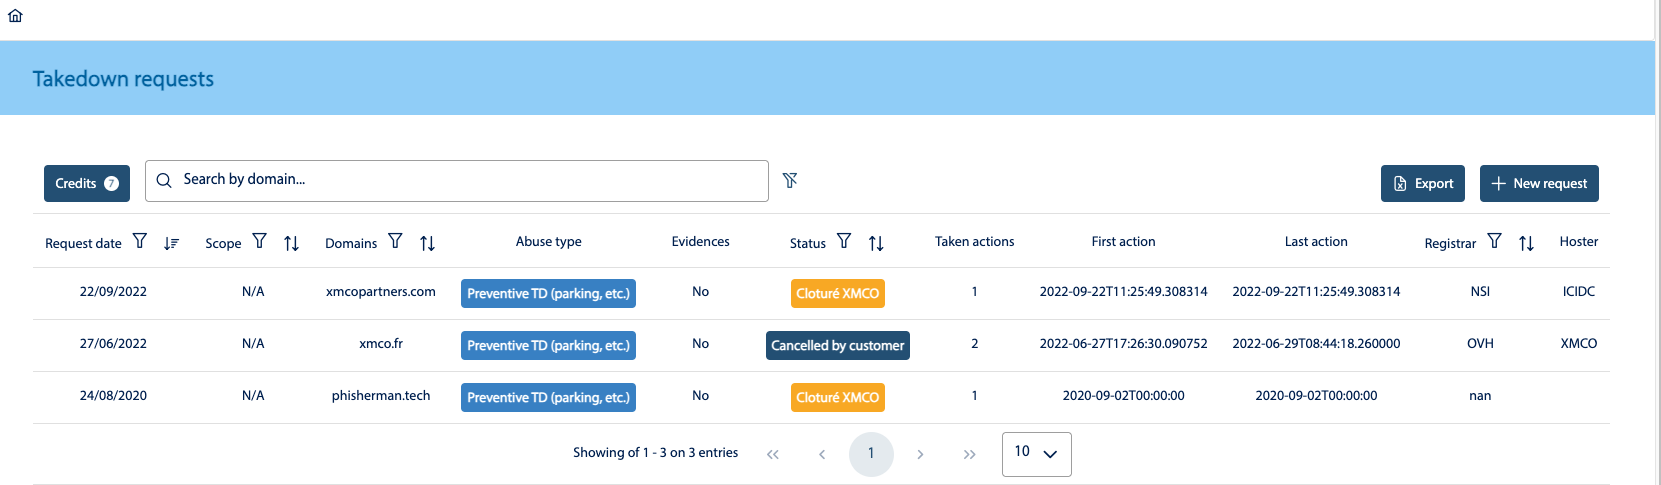Go to the next page arrow

coord(920,454)
